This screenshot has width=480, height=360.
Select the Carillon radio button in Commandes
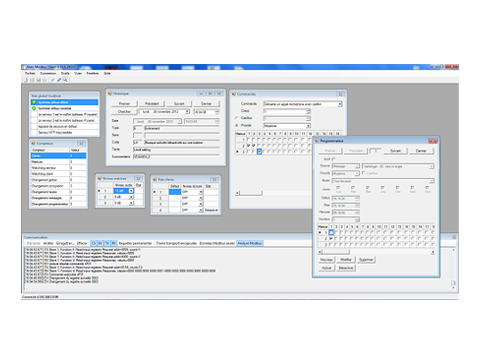click(x=237, y=118)
